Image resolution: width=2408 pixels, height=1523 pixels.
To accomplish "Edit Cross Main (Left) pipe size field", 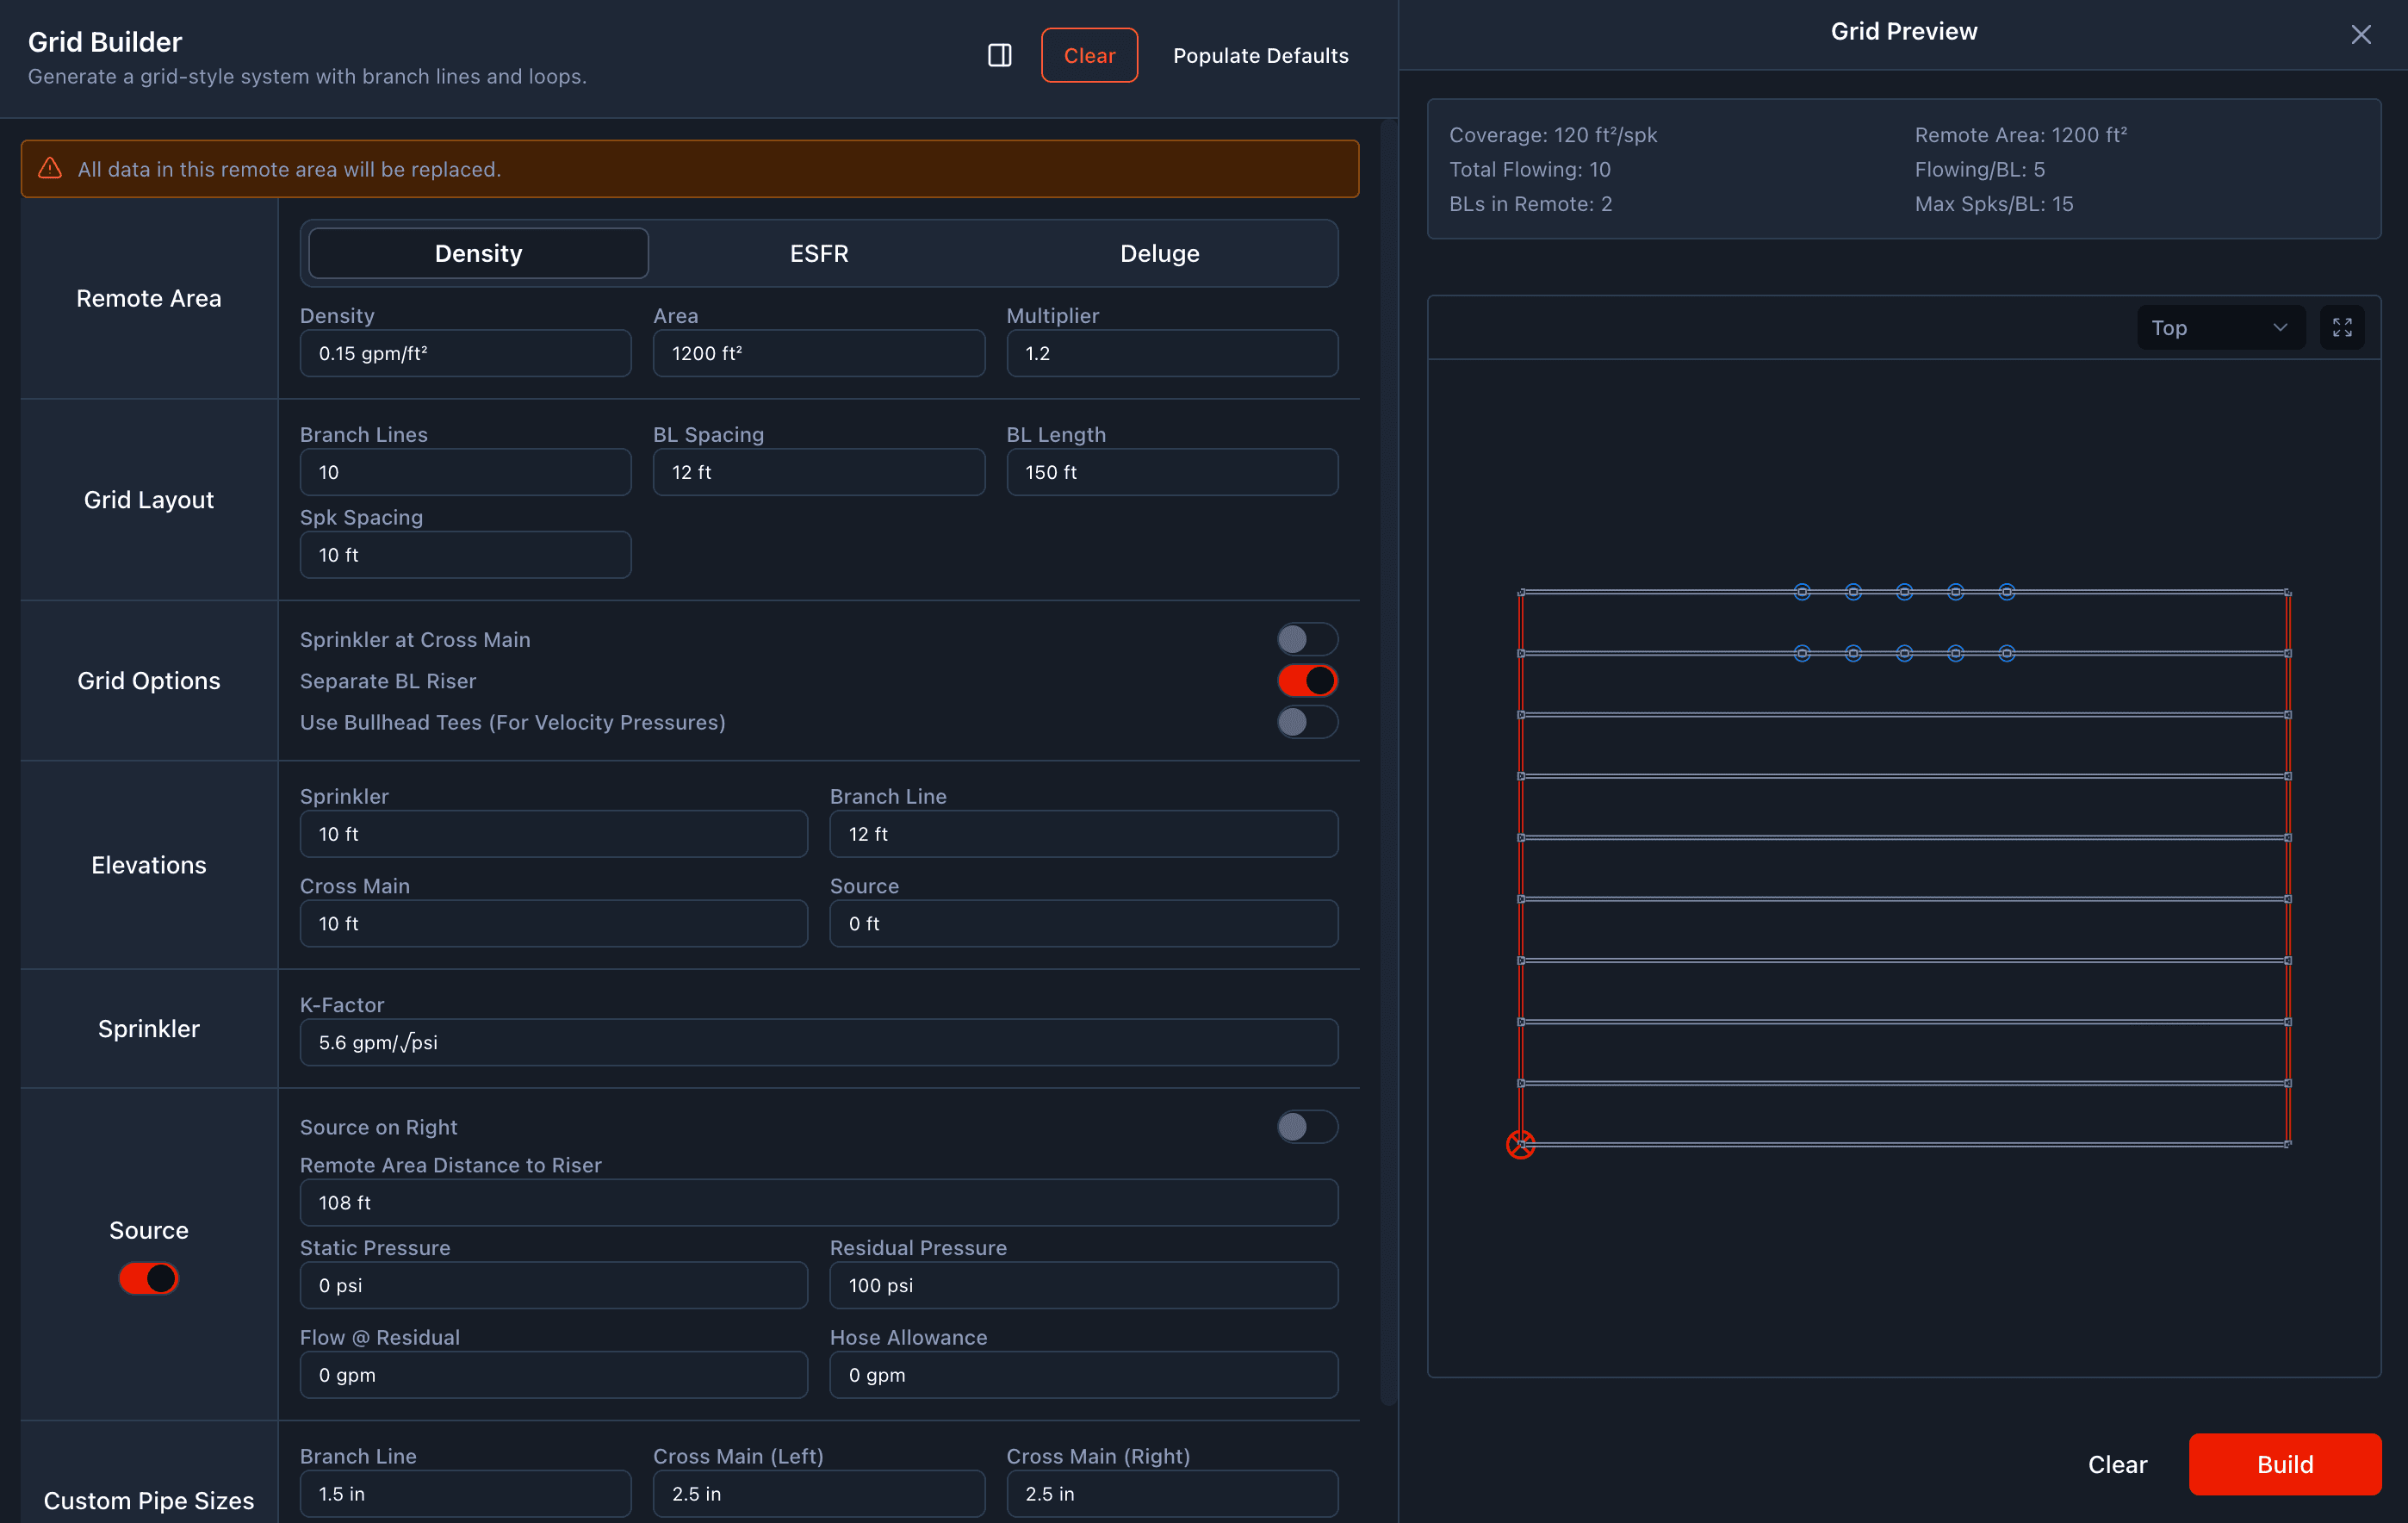I will pos(818,1494).
